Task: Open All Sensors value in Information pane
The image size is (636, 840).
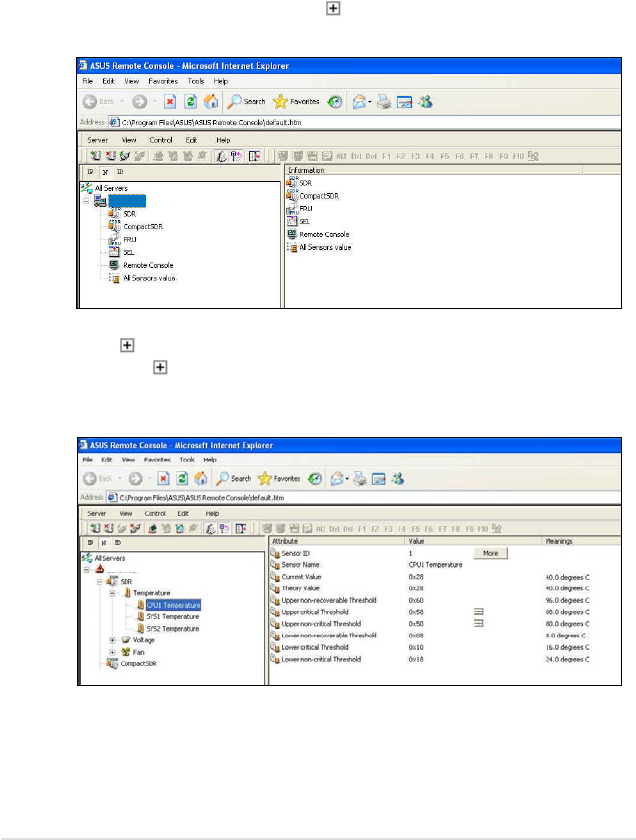Action: pos(325,247)
